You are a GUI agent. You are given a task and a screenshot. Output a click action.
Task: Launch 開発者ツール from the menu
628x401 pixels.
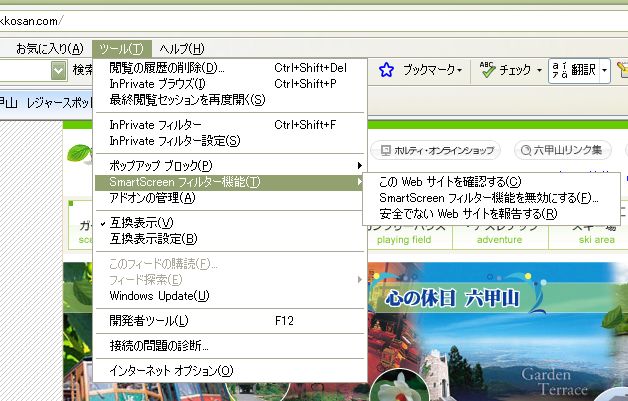(x=148, y=321)
